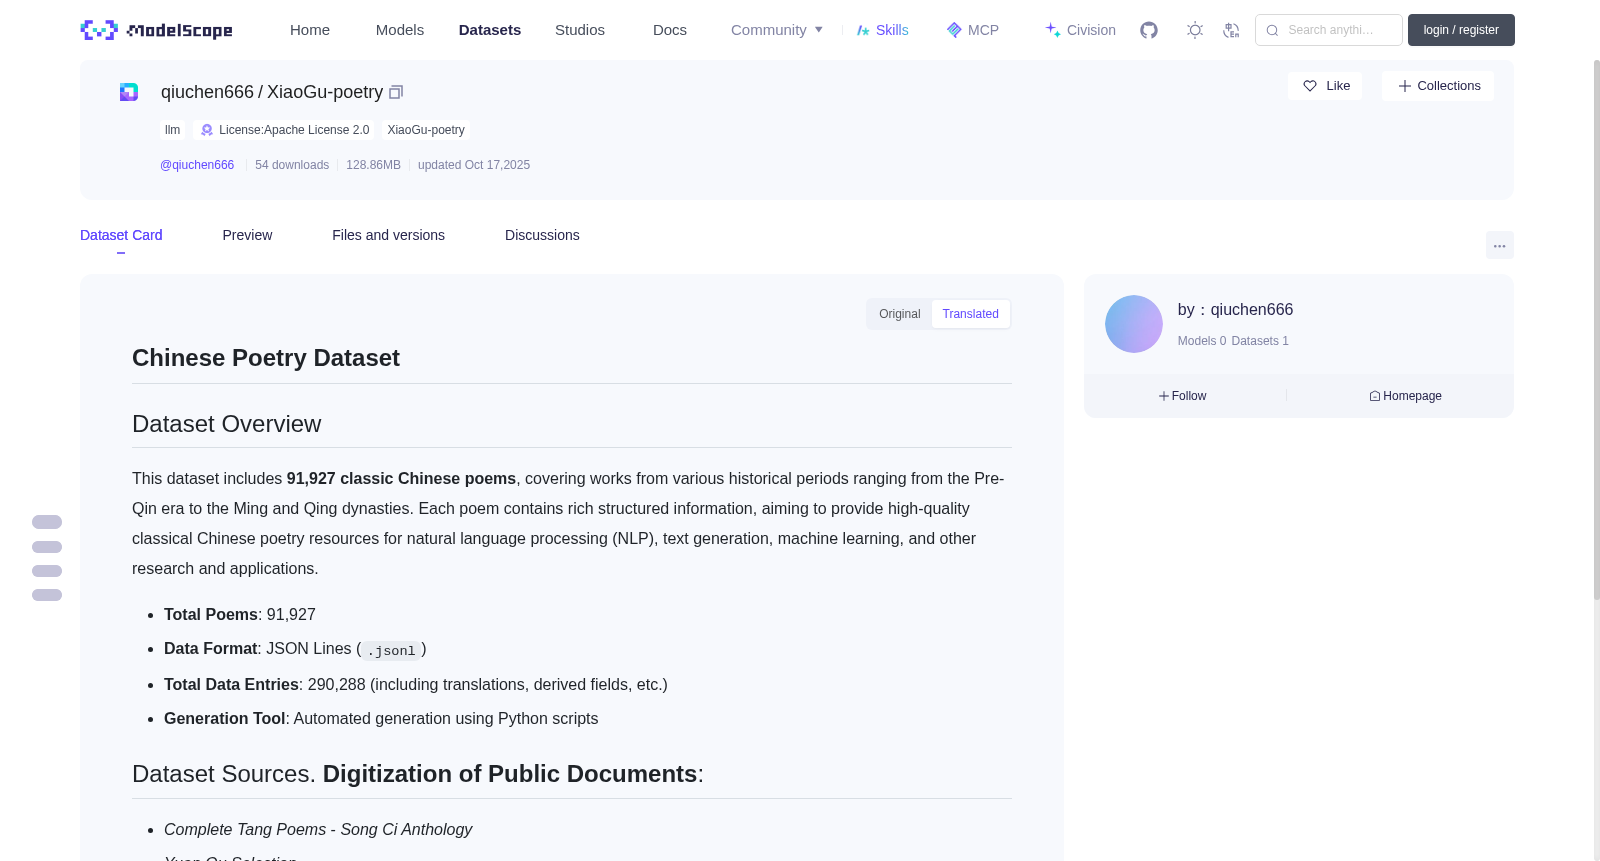Click the 'Datasets 1' count text
1600x861 pixels.
click(x=1260, y=341)
